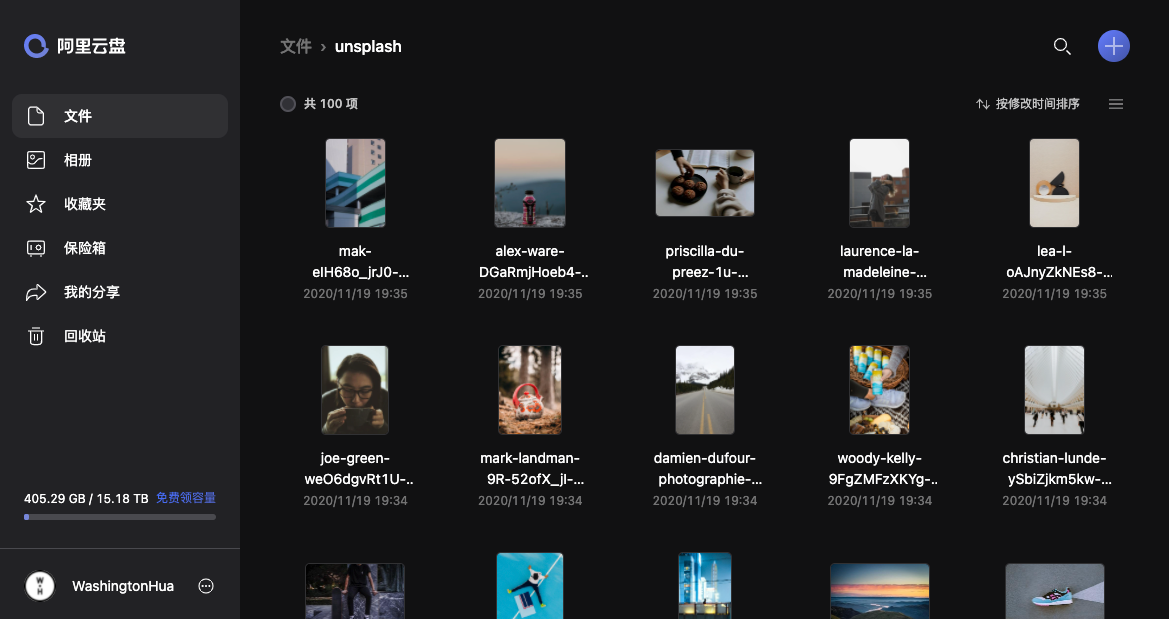Click the storage usage progress bar
This screenshot has width=1169, height=619.
click(120, 517)
